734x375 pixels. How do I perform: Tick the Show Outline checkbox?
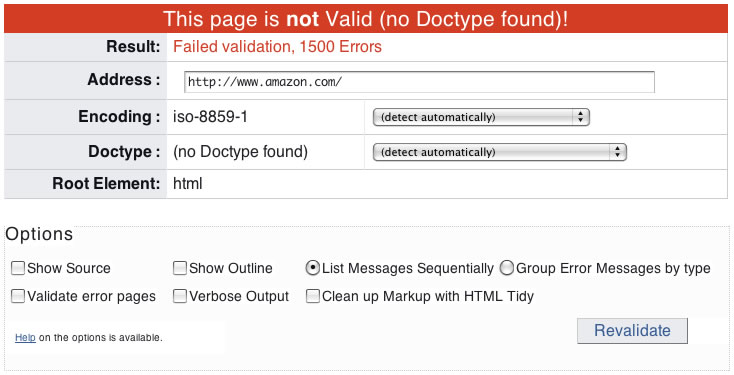point(180,268)
